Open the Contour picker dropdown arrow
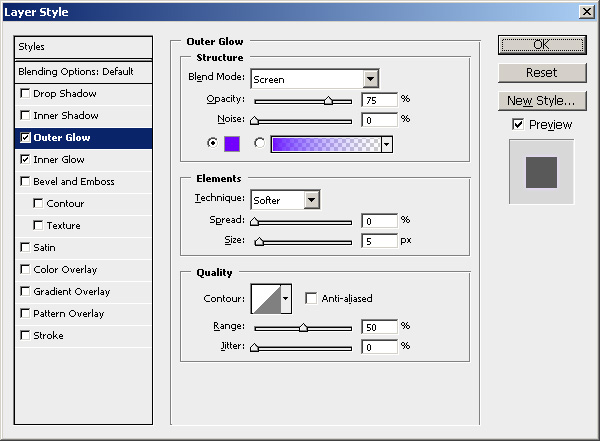 pos(286,299)
